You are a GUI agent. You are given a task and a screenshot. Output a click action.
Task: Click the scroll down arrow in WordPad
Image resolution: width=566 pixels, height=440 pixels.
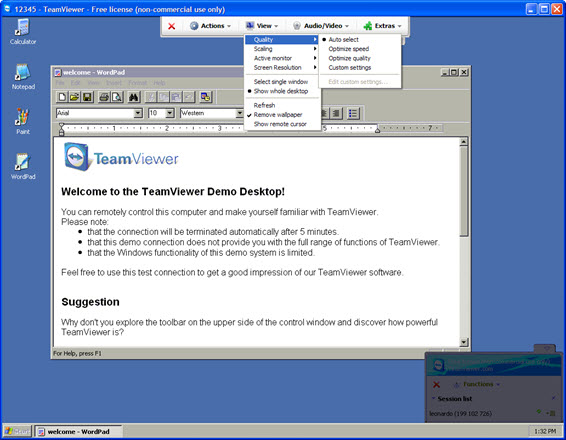(x=464, y=342)
